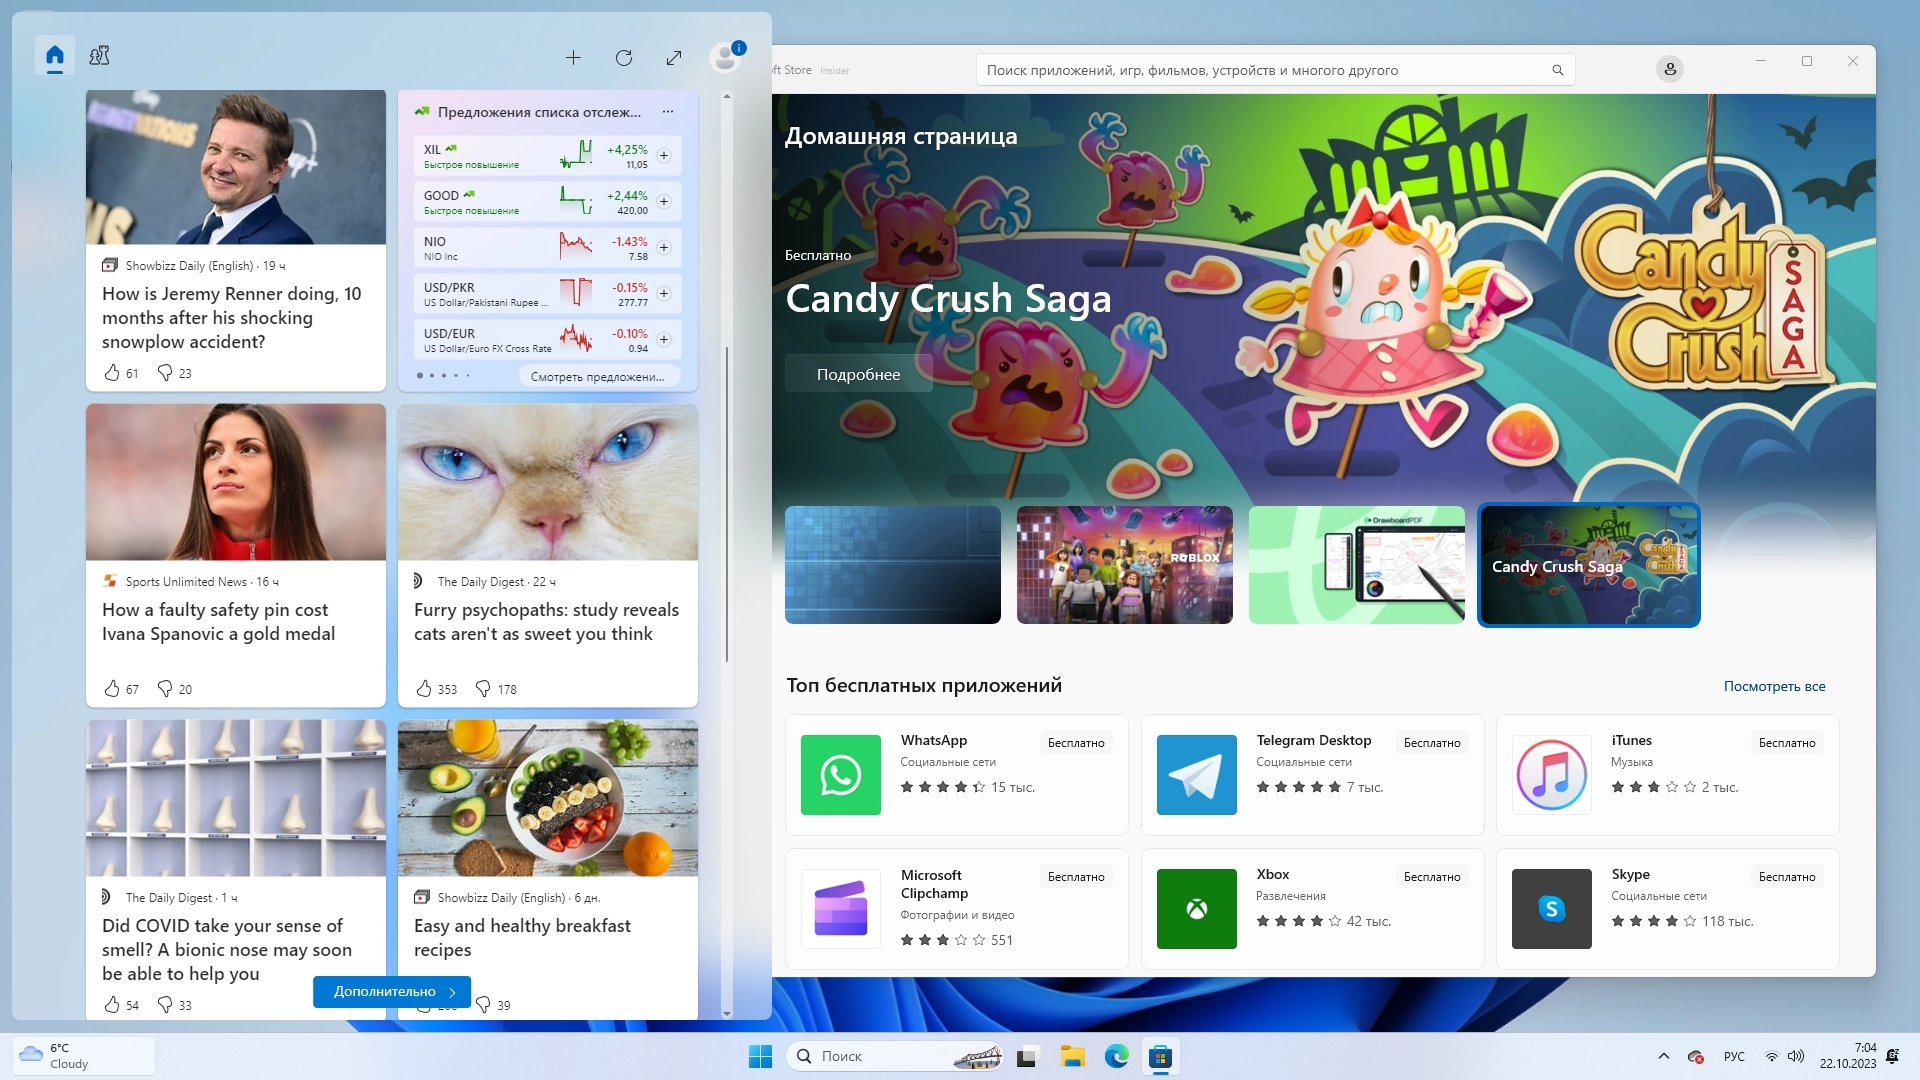Viewport: 1920px width, 1080px height.
Task: Expand widgets panel to full view
Action: pos(674,58)
